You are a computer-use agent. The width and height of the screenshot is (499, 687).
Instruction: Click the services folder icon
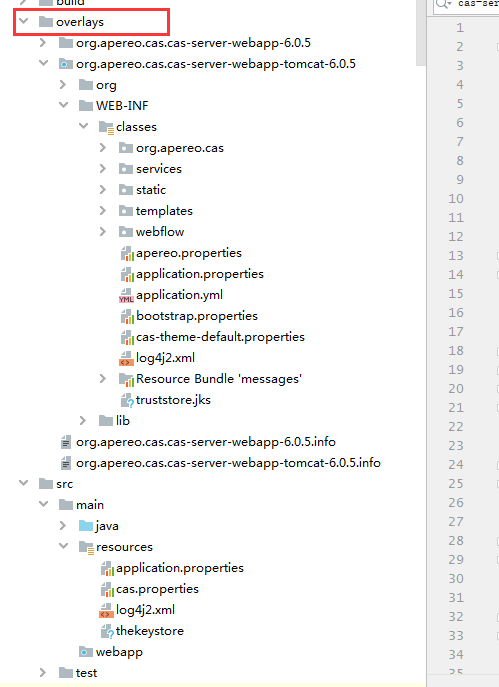coord(126,168)
